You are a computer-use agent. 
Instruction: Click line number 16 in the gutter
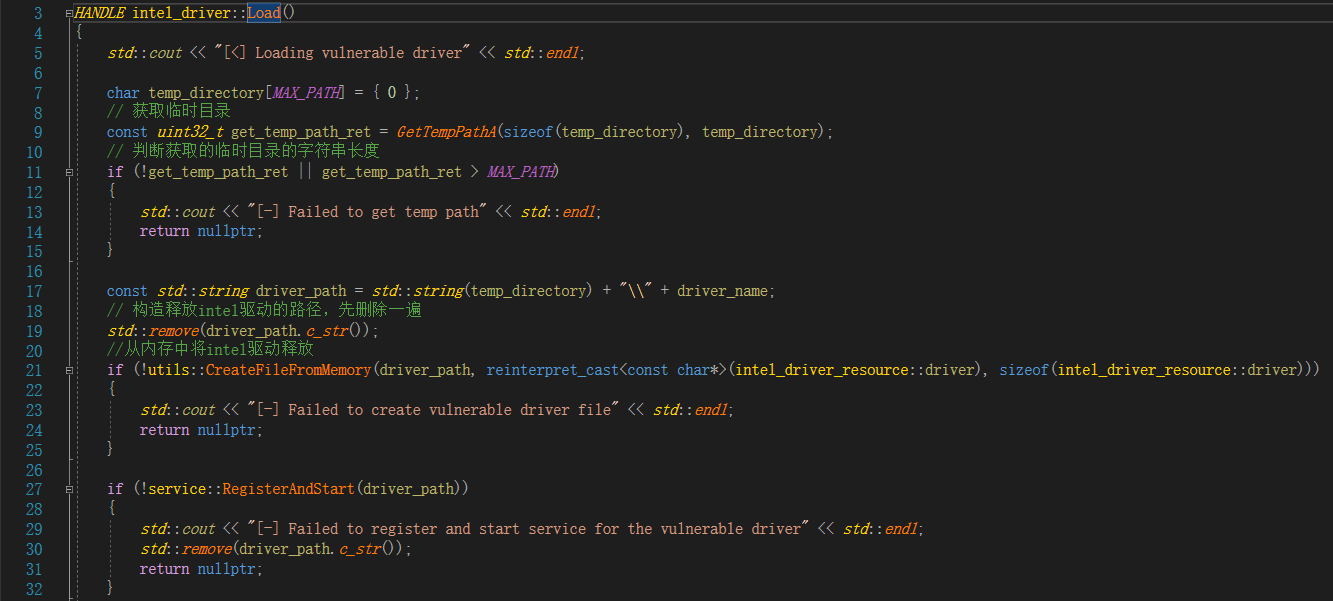[34, 271]
